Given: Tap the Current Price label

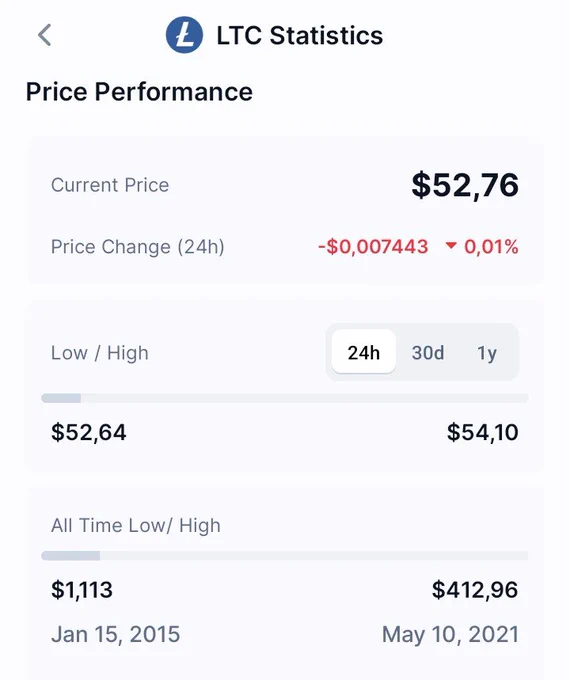Looking at the screenshot, I should point(110,185).
